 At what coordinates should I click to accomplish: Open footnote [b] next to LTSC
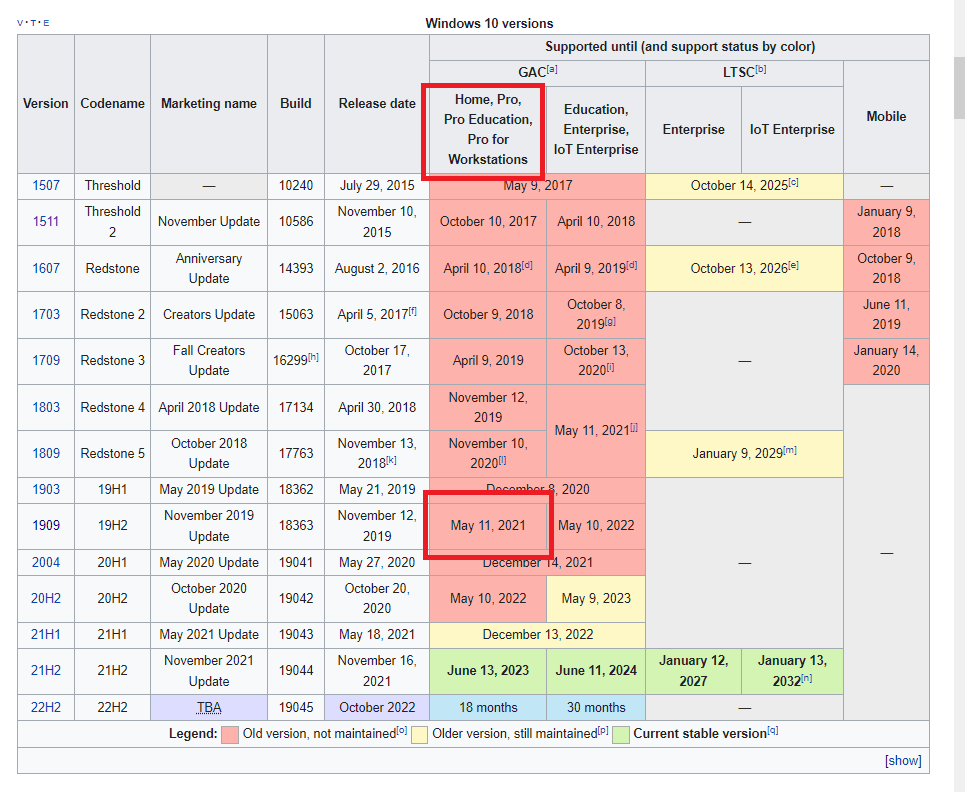(x=761, y=69)
